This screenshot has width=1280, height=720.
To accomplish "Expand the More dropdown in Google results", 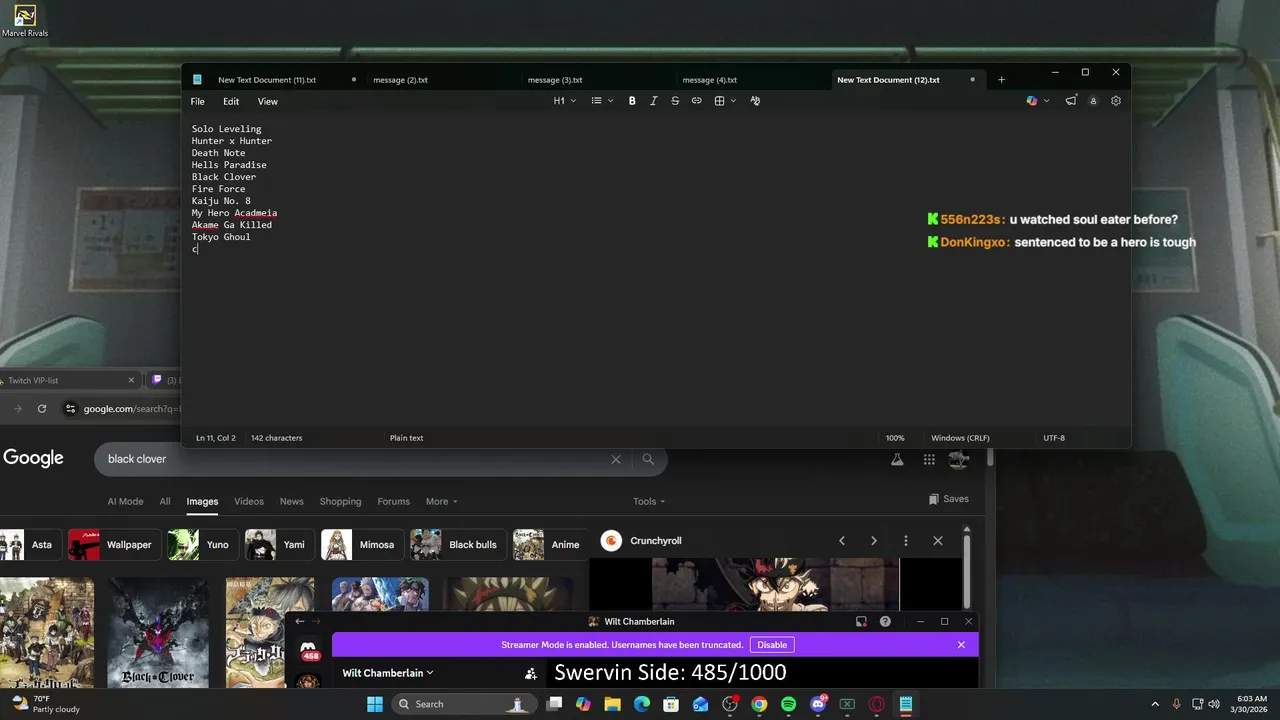I will tap(441, 502).
